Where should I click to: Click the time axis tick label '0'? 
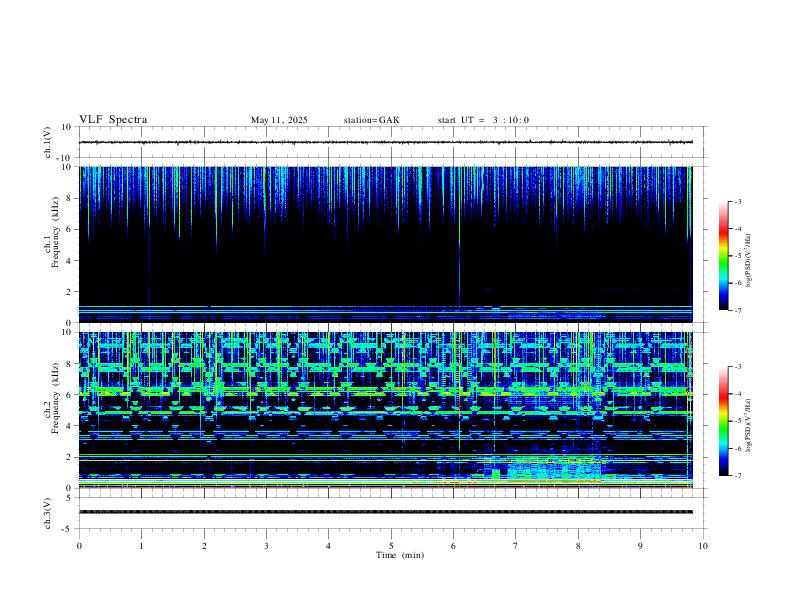(x=79, y=546)
